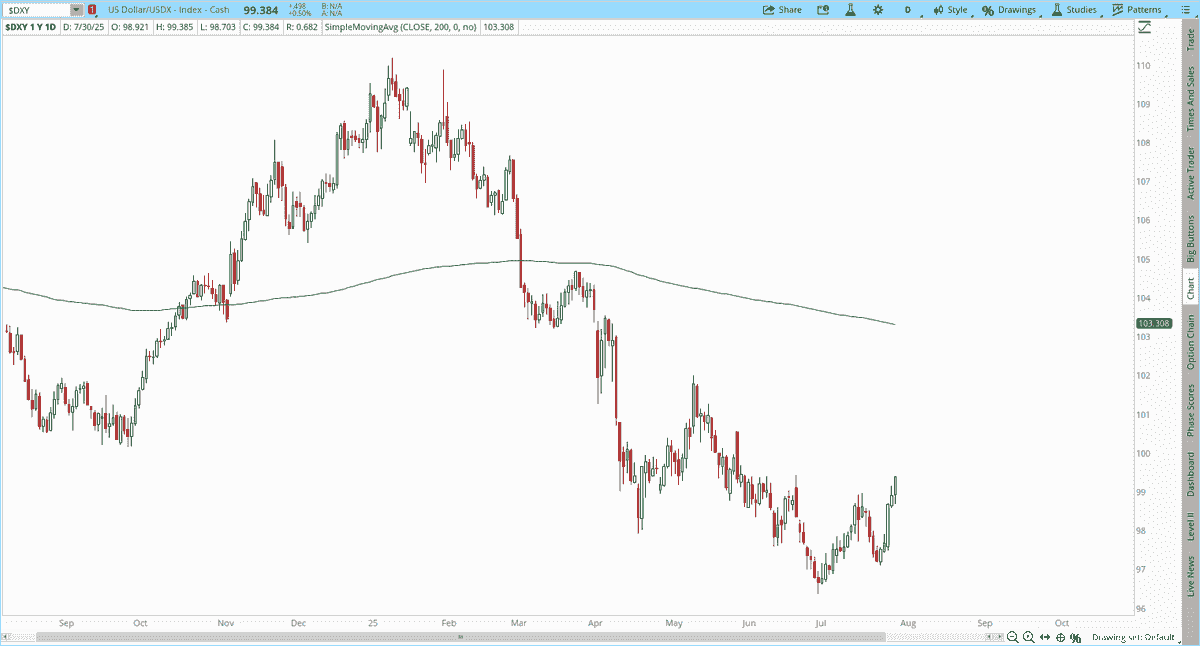
Task: Select the Chart sidebar tab
Action: (1190, 289)
